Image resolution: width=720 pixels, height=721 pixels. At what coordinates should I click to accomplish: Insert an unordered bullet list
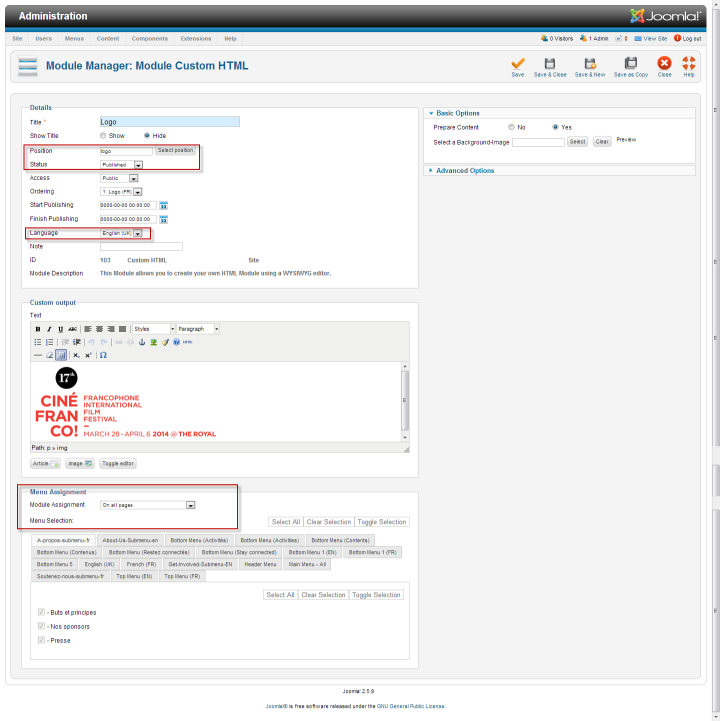coord(38,342)
